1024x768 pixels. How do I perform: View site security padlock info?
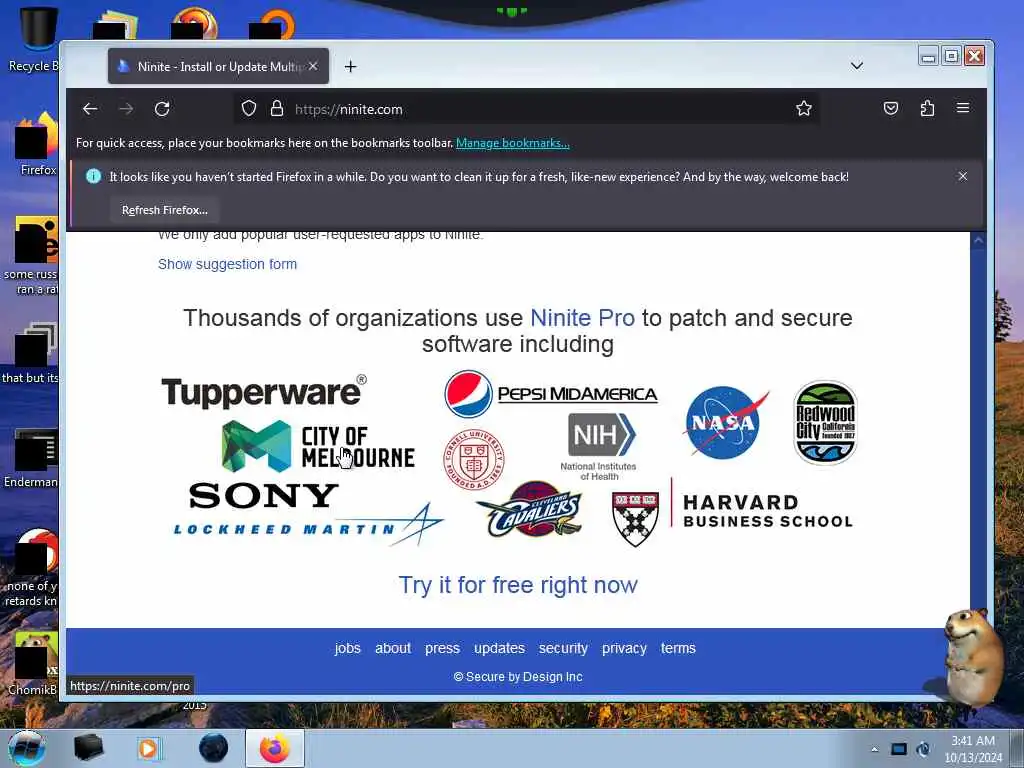pos(277,108)
